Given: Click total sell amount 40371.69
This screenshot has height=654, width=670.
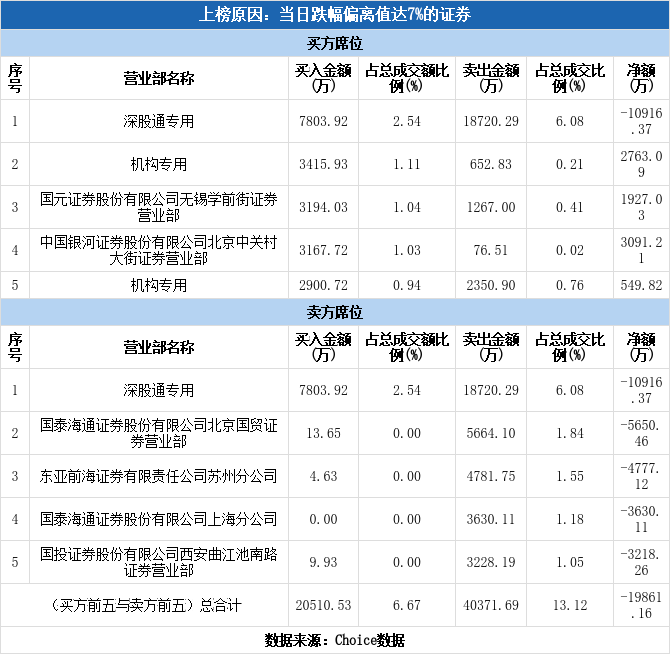Looking at the screenshot, I should click(x=491, y=605).
